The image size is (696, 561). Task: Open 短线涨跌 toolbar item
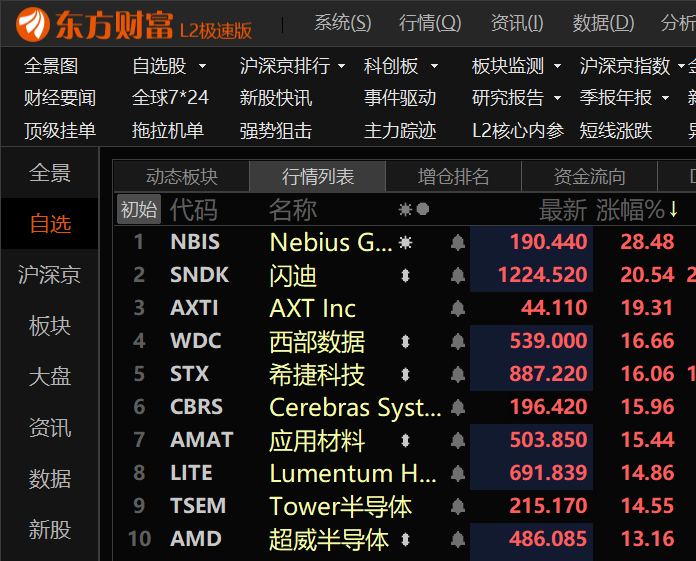click(x=616, y=131)
